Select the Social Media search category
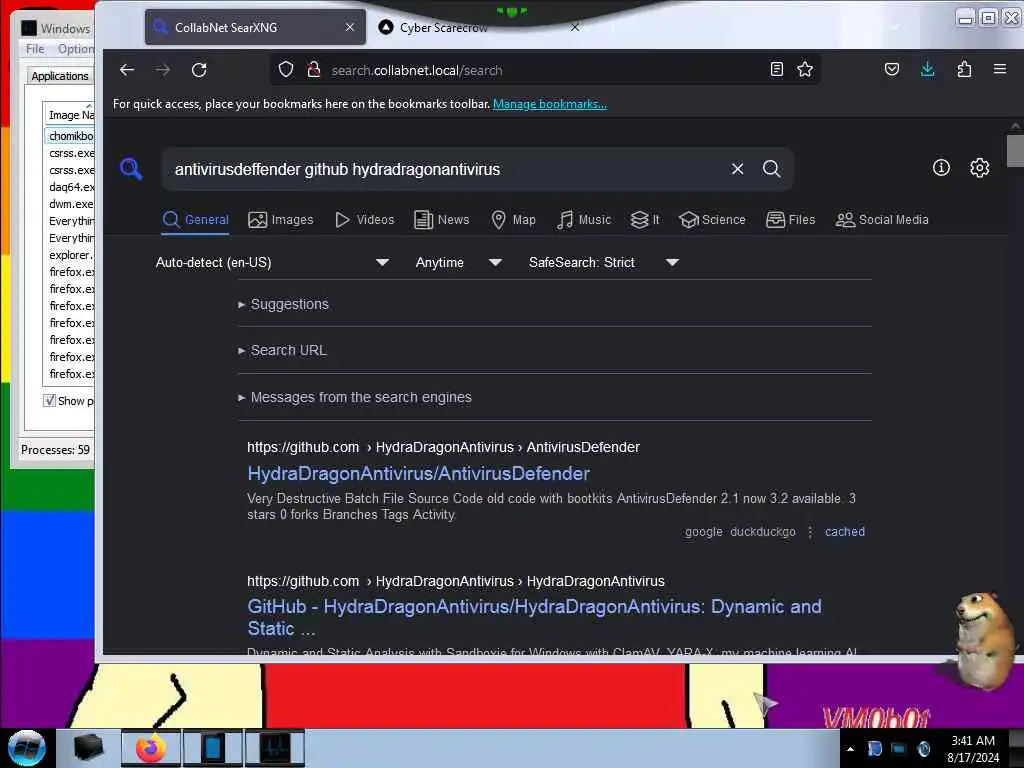The image size is (1024, 768). [x=882, y=220]
